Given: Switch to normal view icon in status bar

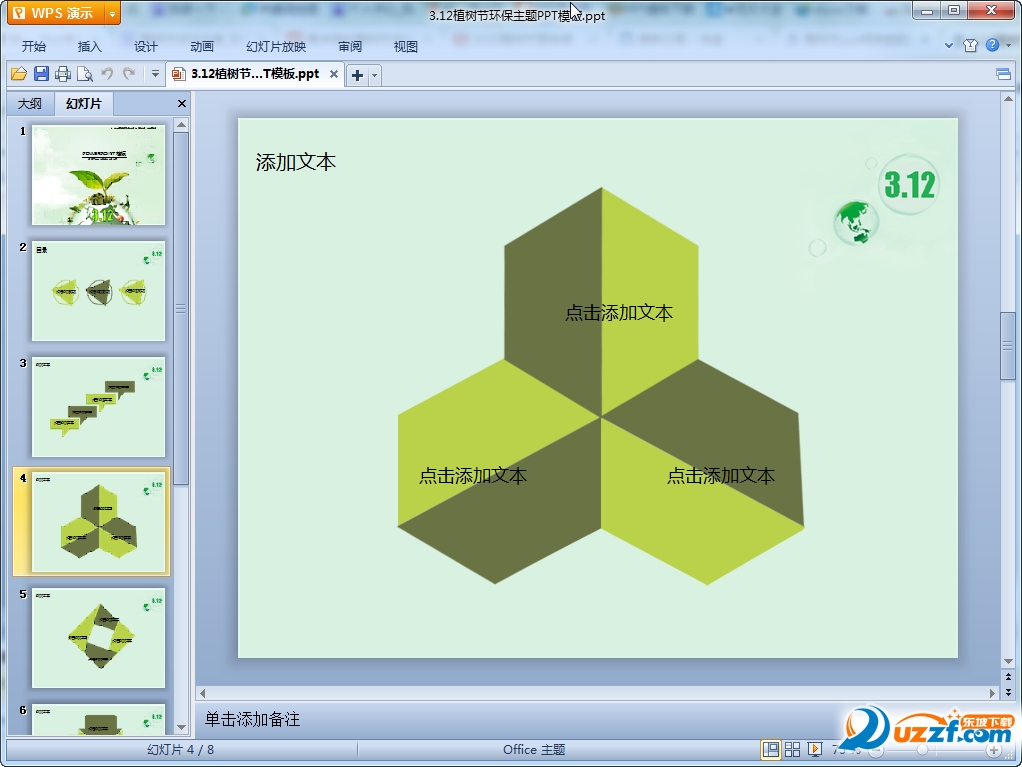Looking at the screenshot, I should point(770,749).
